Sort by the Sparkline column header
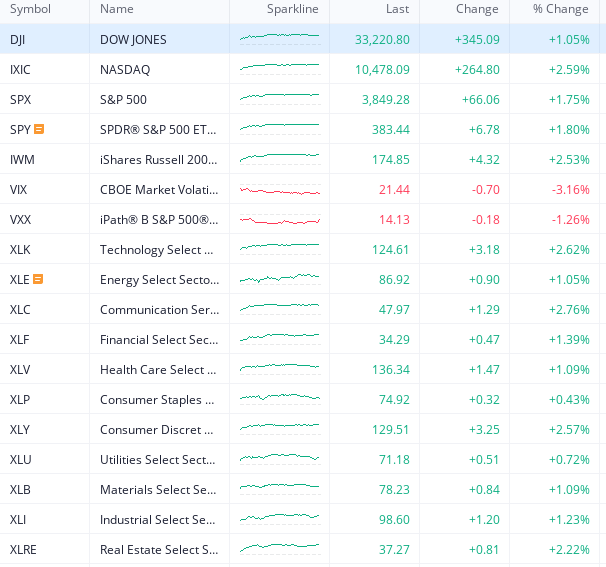Screen dimensions: 606x567 pos(293,9)
